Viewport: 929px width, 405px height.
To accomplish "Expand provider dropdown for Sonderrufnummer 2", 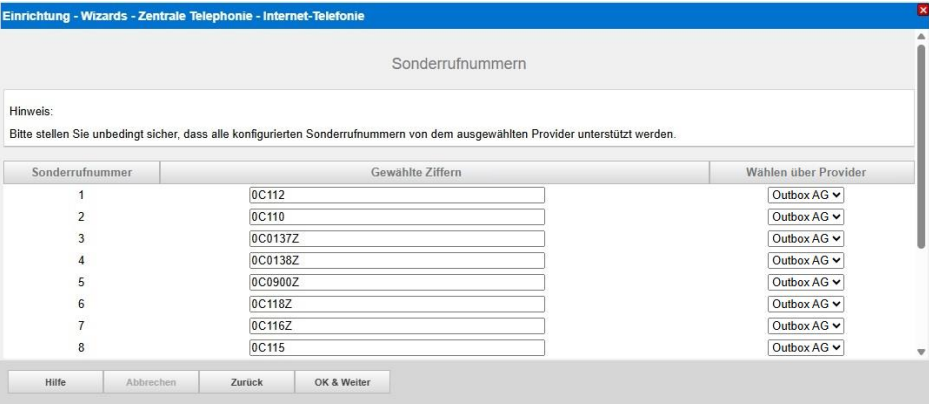I will pos(806,217).
